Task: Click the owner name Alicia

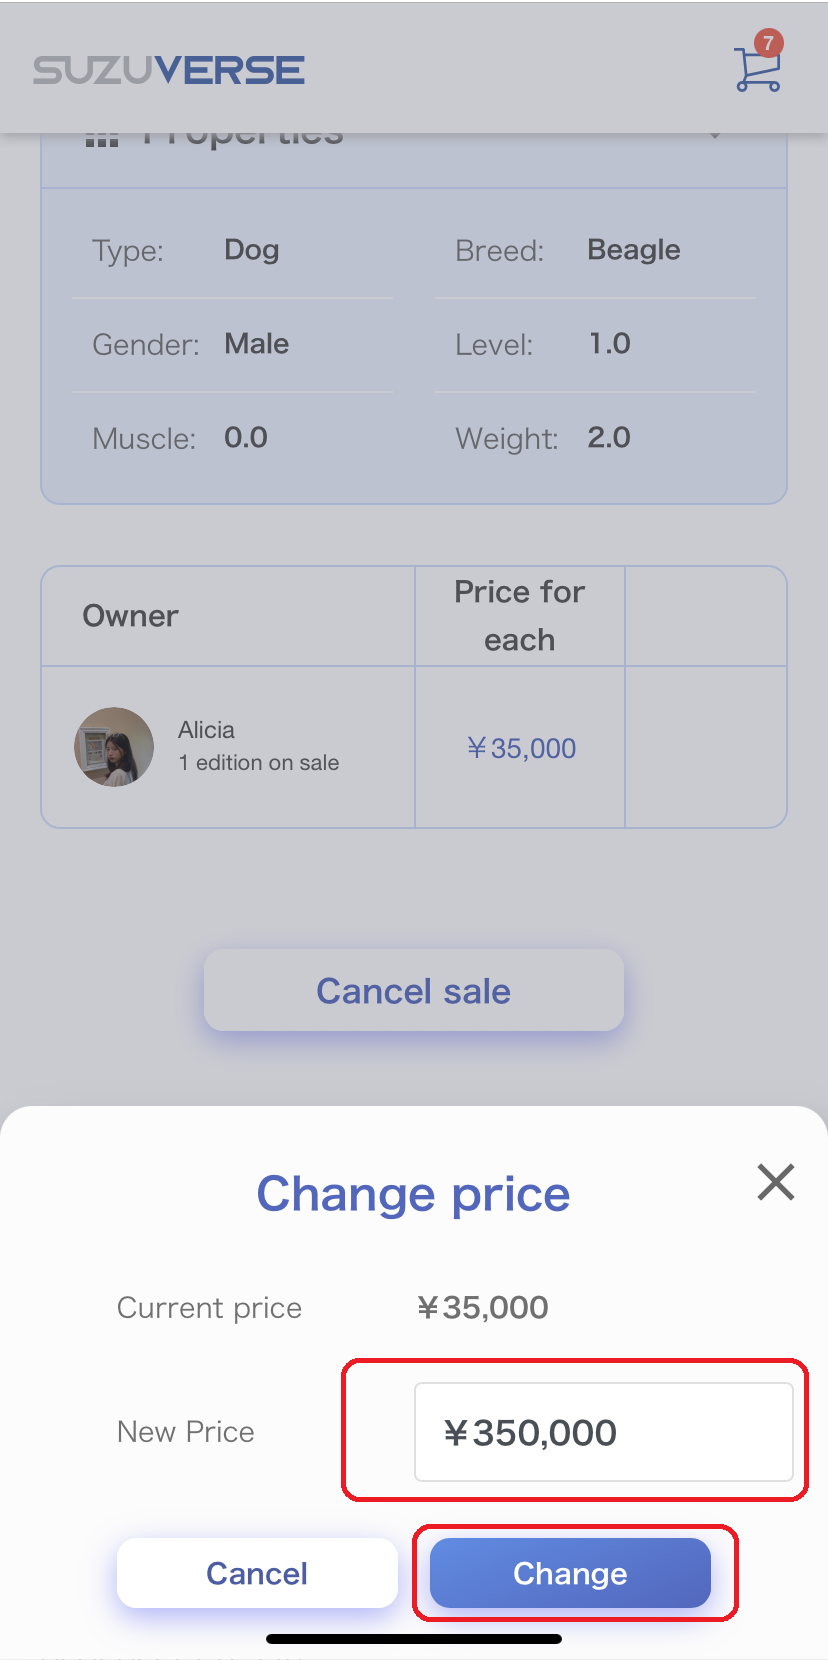Action: click(207, 730)
